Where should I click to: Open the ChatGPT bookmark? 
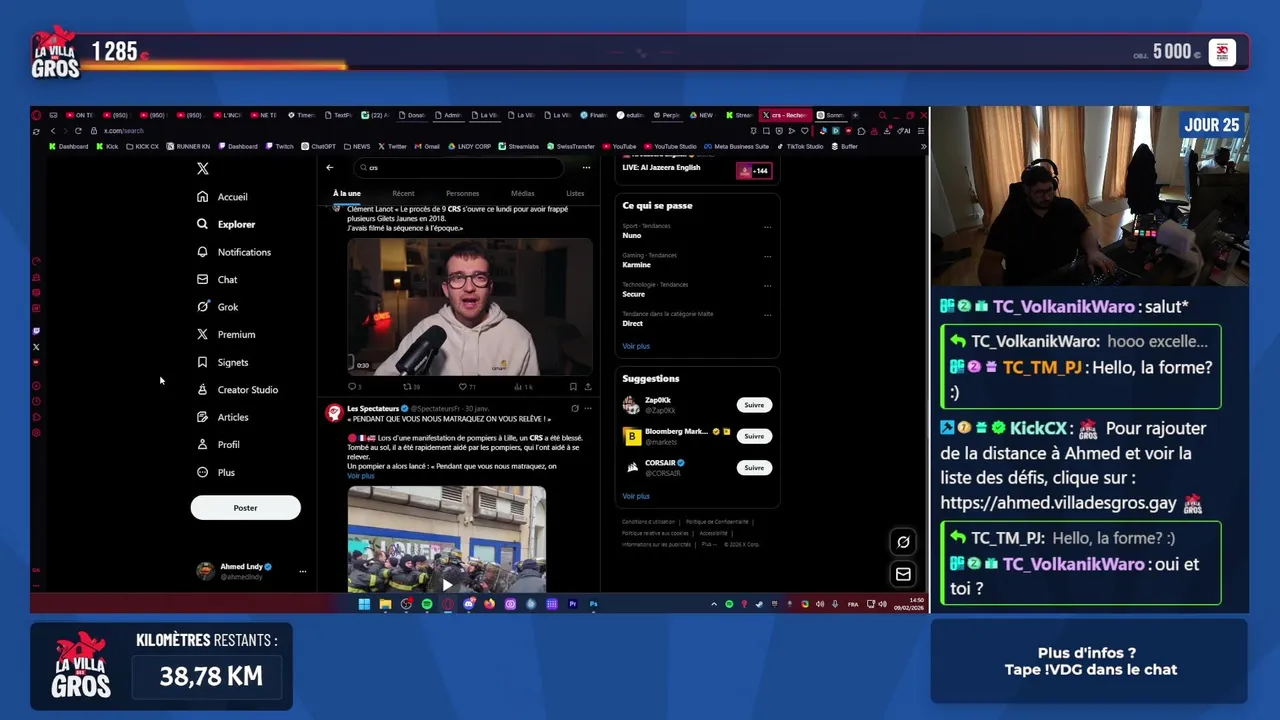[319, 147]
